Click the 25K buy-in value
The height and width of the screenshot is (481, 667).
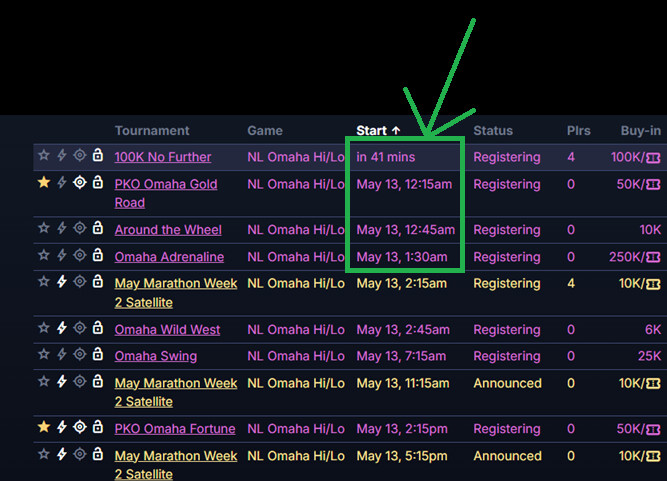(x=650, y=356)
